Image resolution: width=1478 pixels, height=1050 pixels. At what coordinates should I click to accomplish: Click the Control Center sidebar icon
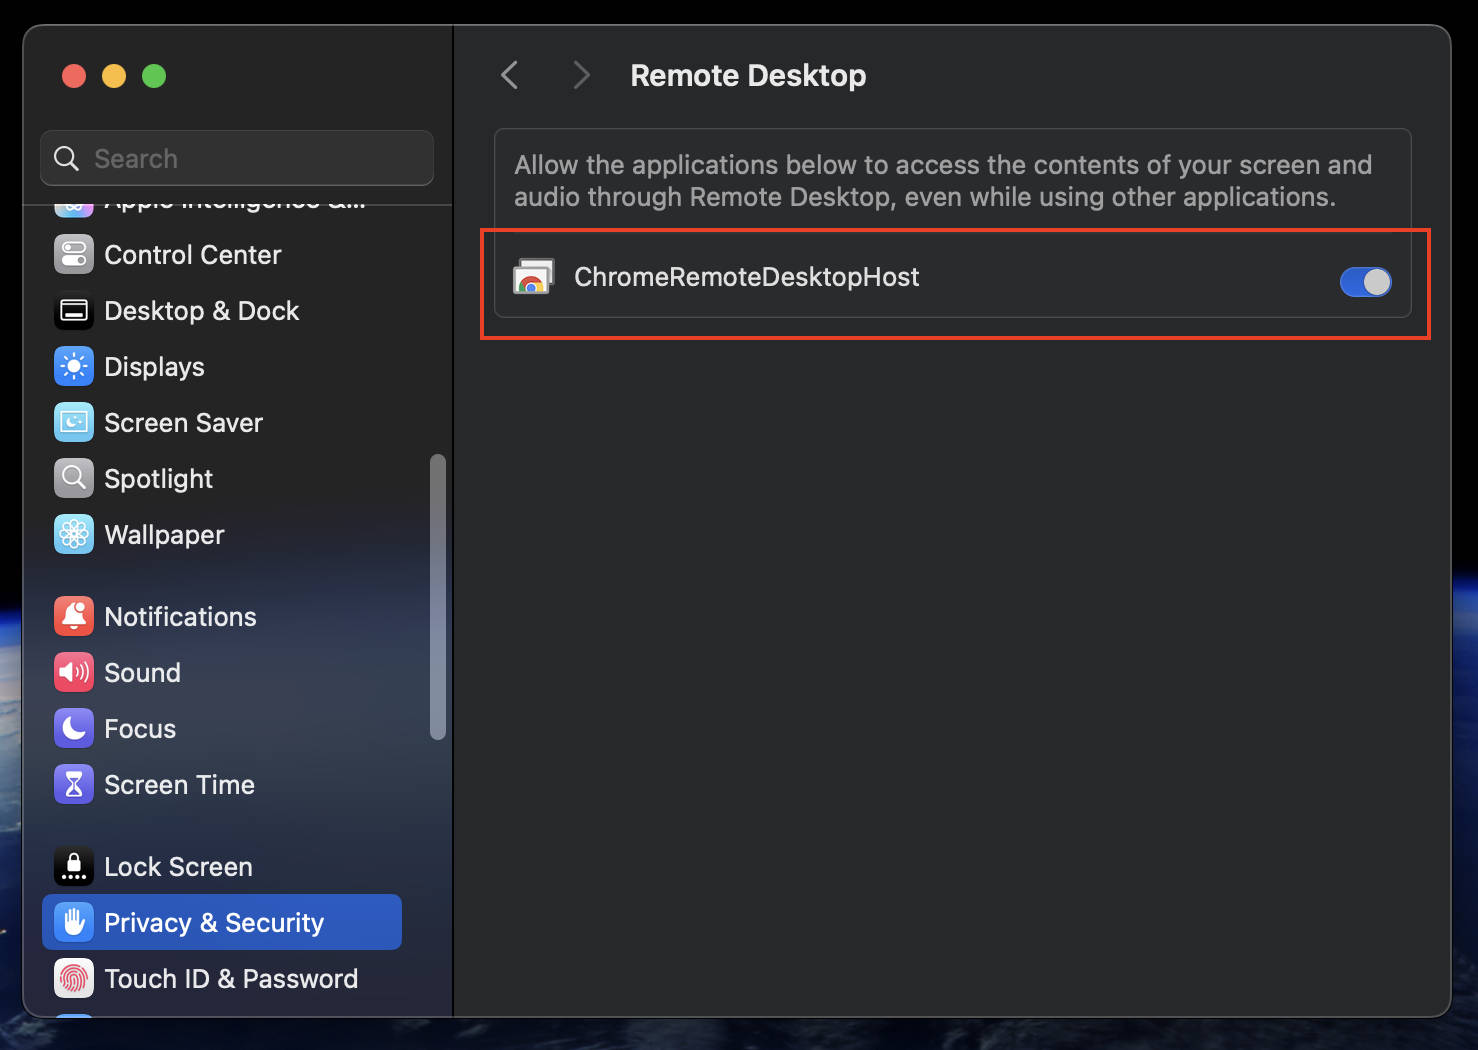tap(74, 255)
